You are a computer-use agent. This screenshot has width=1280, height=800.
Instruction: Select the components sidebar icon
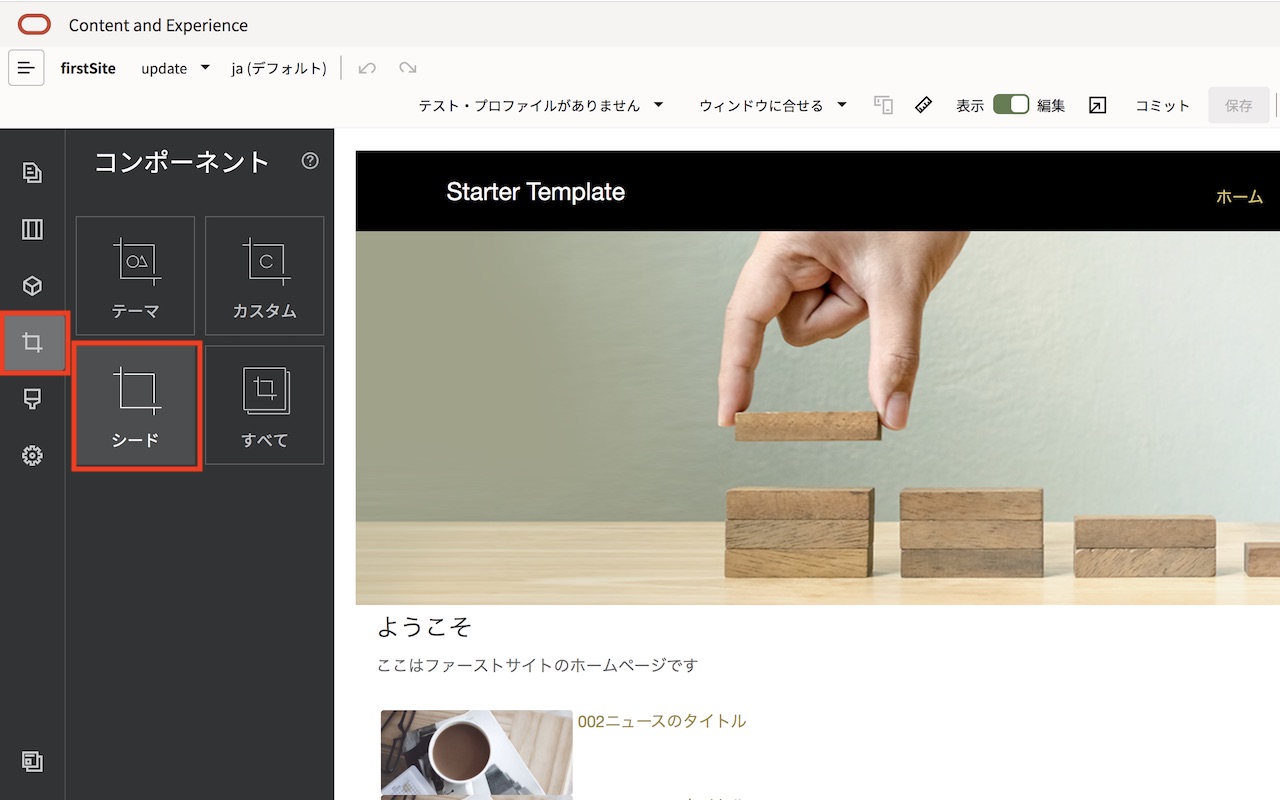point(33,342)
